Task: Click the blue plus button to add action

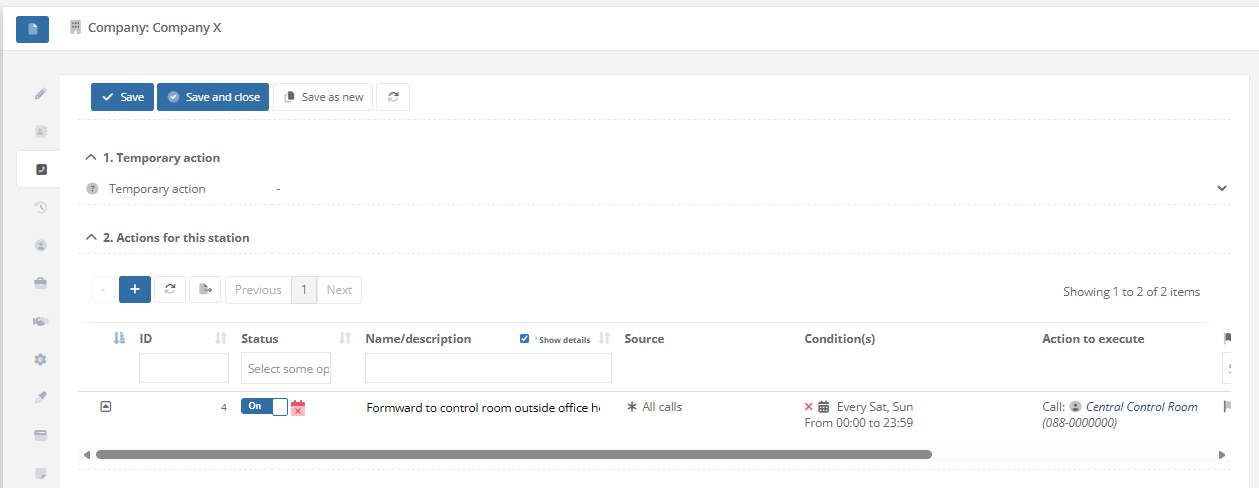Action: click(135, 289)
